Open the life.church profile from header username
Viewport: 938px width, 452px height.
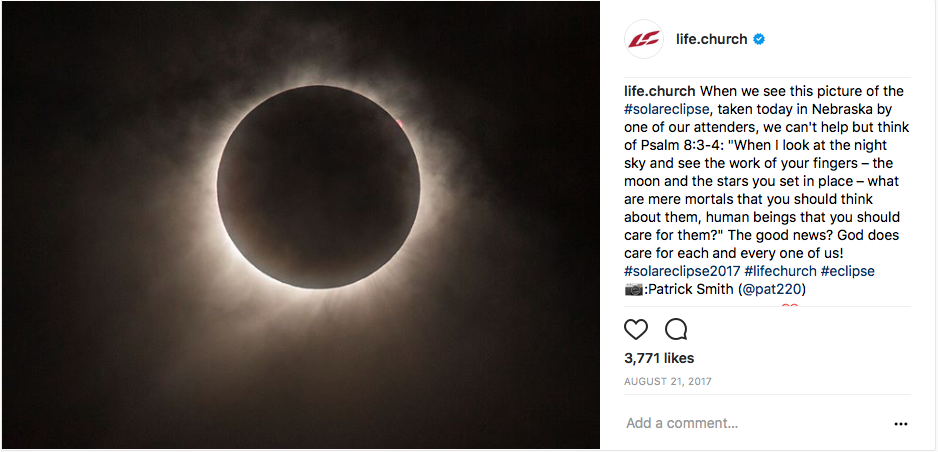711,39
